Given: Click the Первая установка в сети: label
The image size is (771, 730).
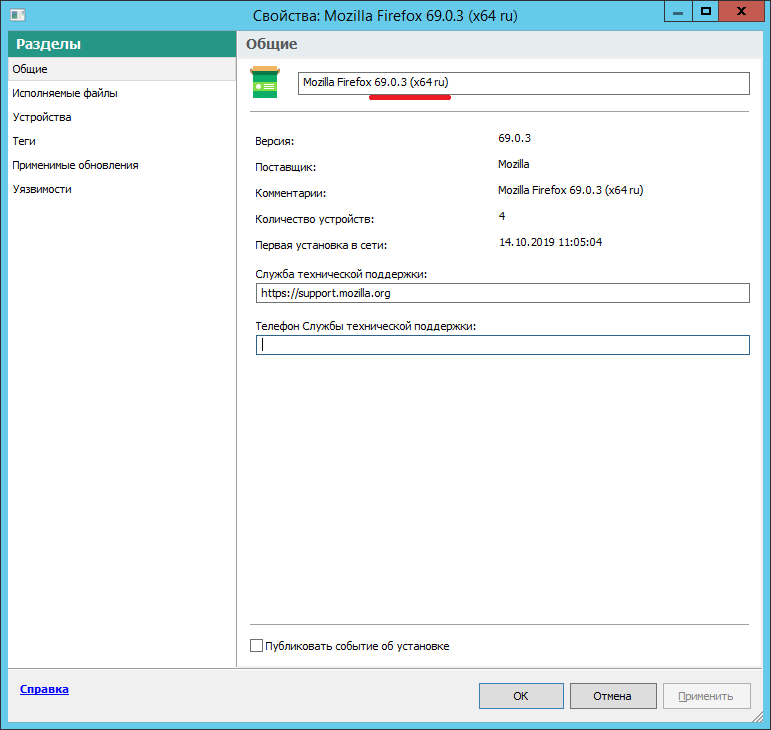Looking at the screenshot, I should coord(321,245).
